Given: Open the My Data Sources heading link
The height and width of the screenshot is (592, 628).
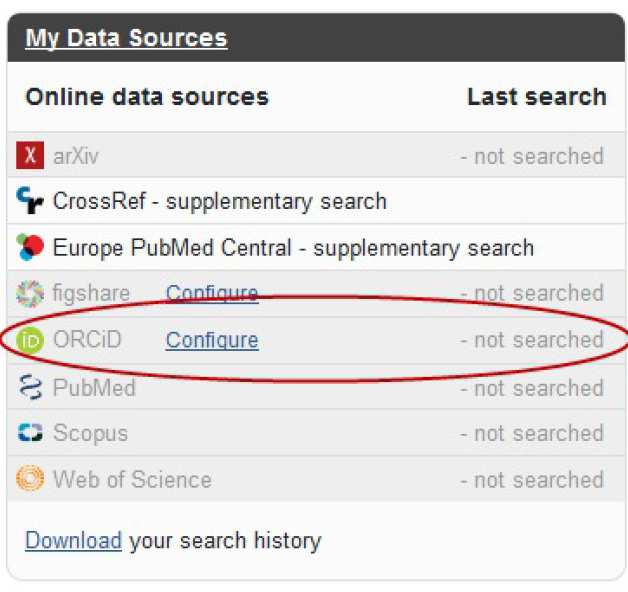Looking at the screenshot, I should (126, 39).
